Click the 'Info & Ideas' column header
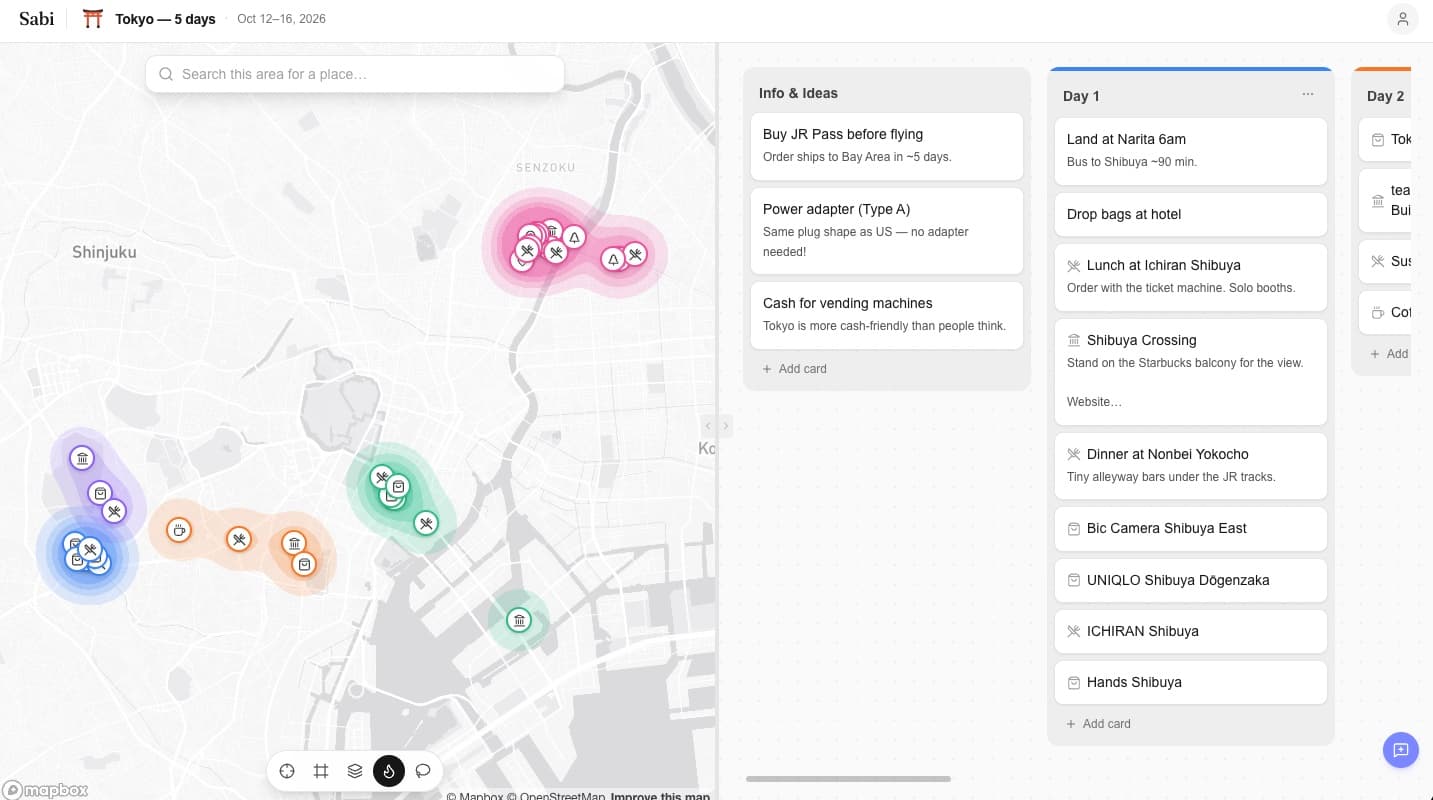Viewport: 1433px width, 800px height. [x=798, y=93]
